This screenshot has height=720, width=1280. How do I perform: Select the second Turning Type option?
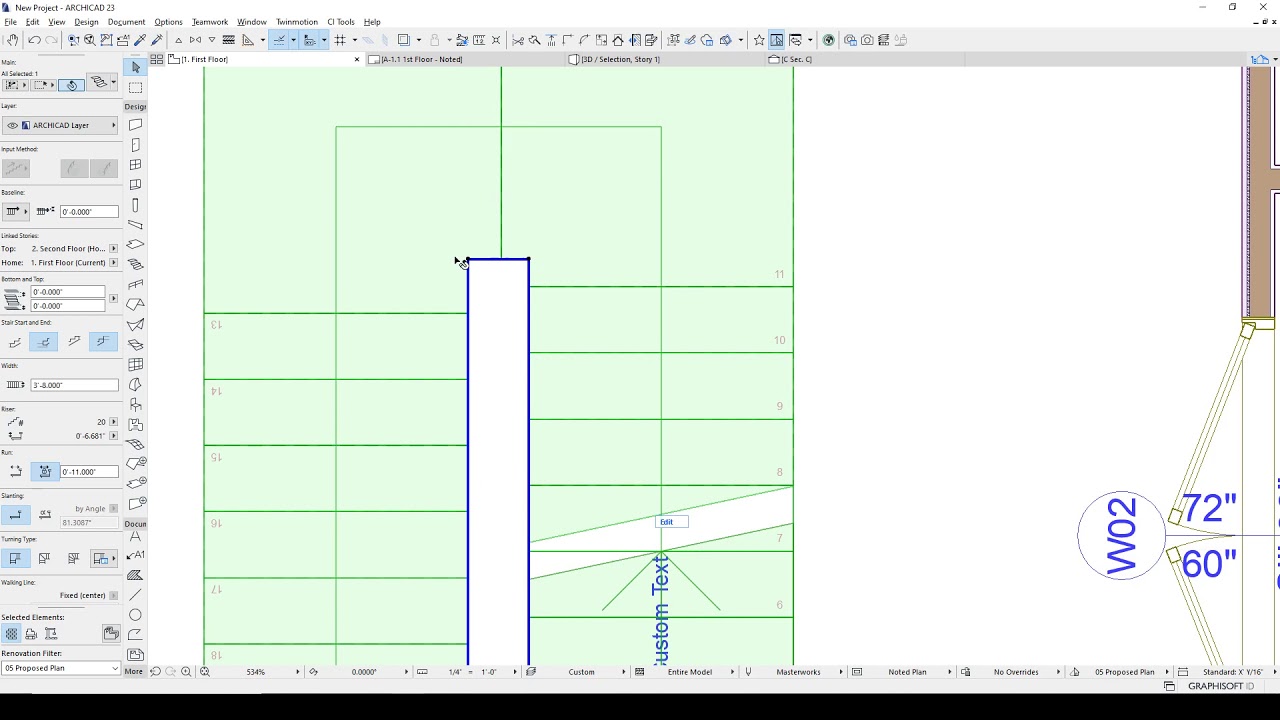44,559
